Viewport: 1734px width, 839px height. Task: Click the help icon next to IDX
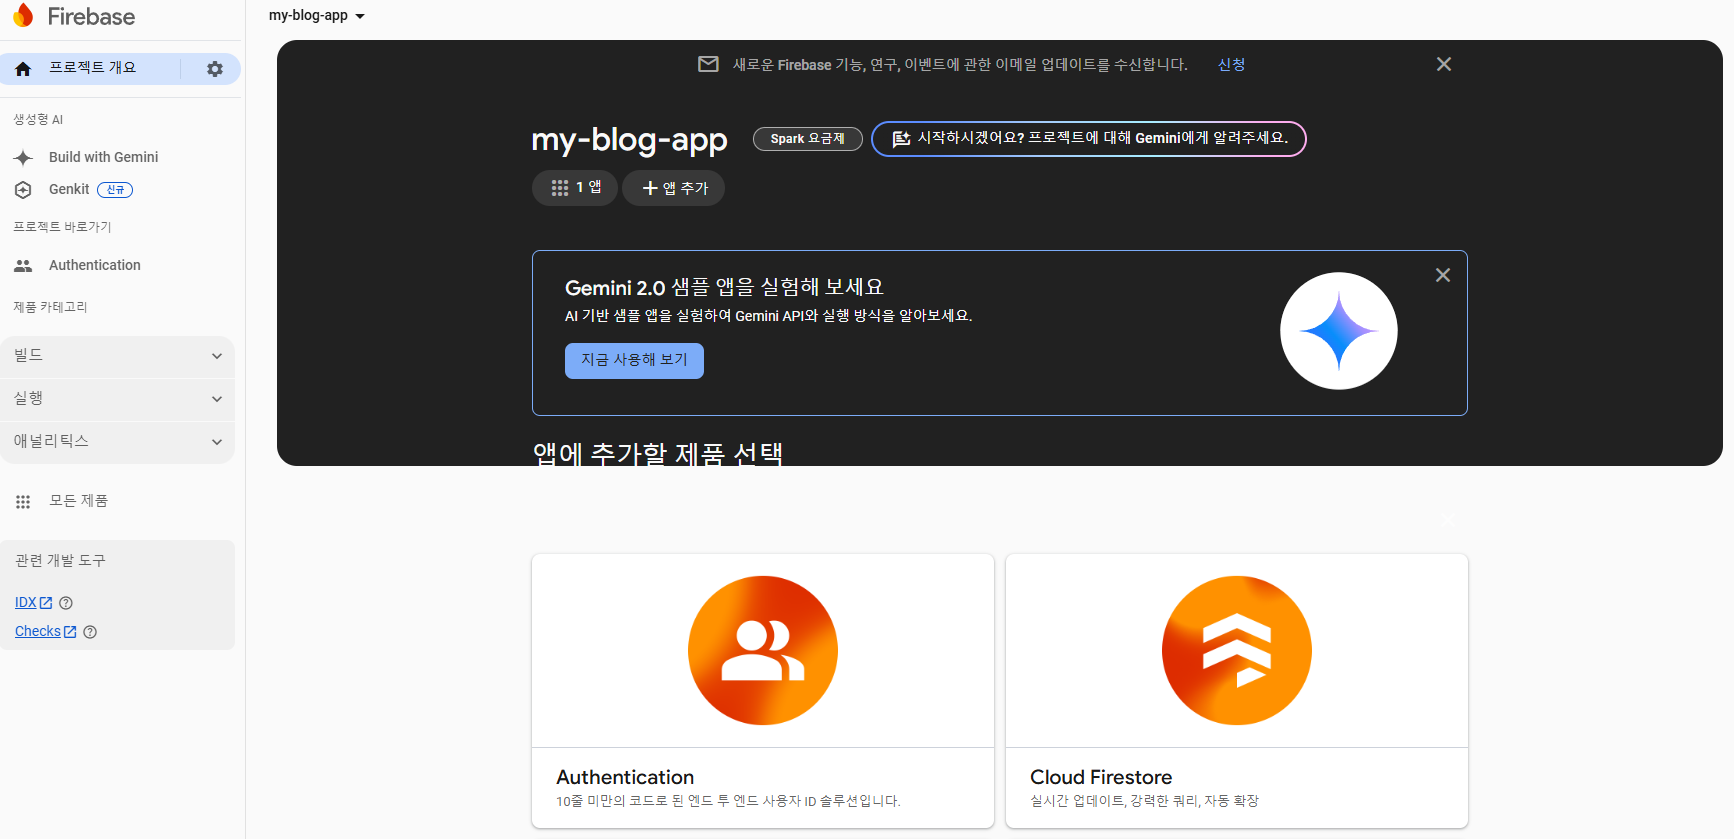pyautogui.click(x=66, y=603)
